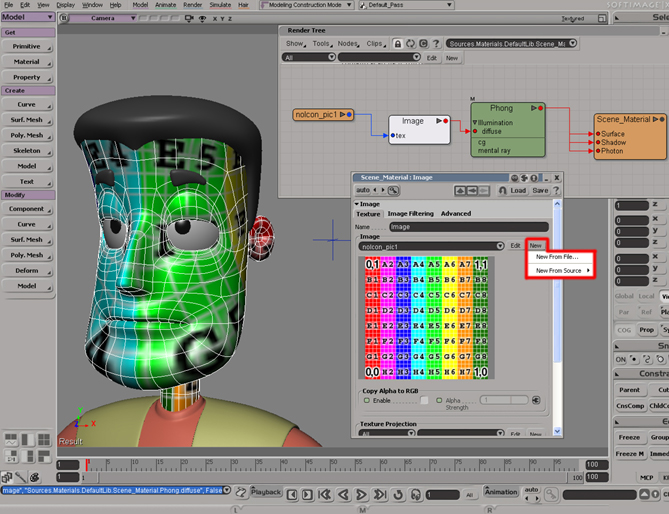669x514 pixels.
Task: Toggle the Alpha checkbox beside Strength
Action: [x=437, y=400]
